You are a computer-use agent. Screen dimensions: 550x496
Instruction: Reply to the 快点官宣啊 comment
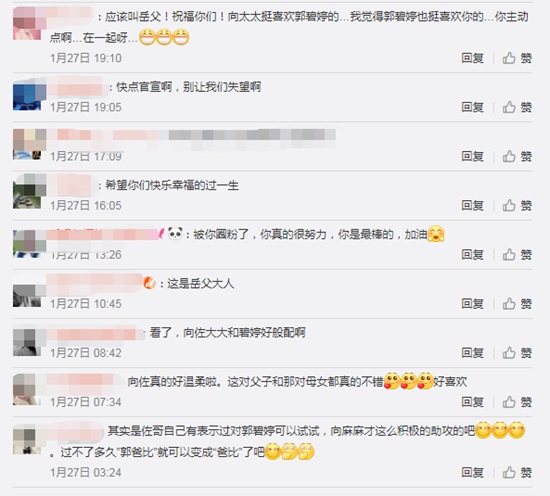(x=472, y=107)
